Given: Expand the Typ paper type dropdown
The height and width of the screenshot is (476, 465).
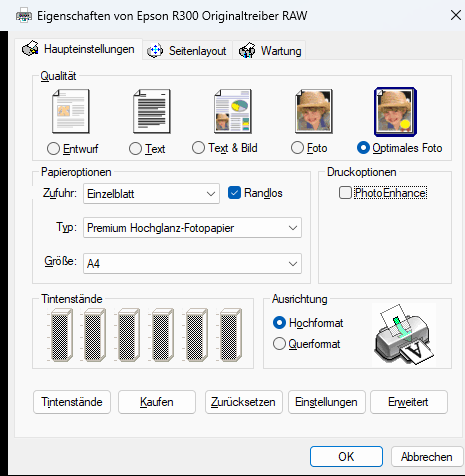Looking at the screenshot, I should coord(192,228).
